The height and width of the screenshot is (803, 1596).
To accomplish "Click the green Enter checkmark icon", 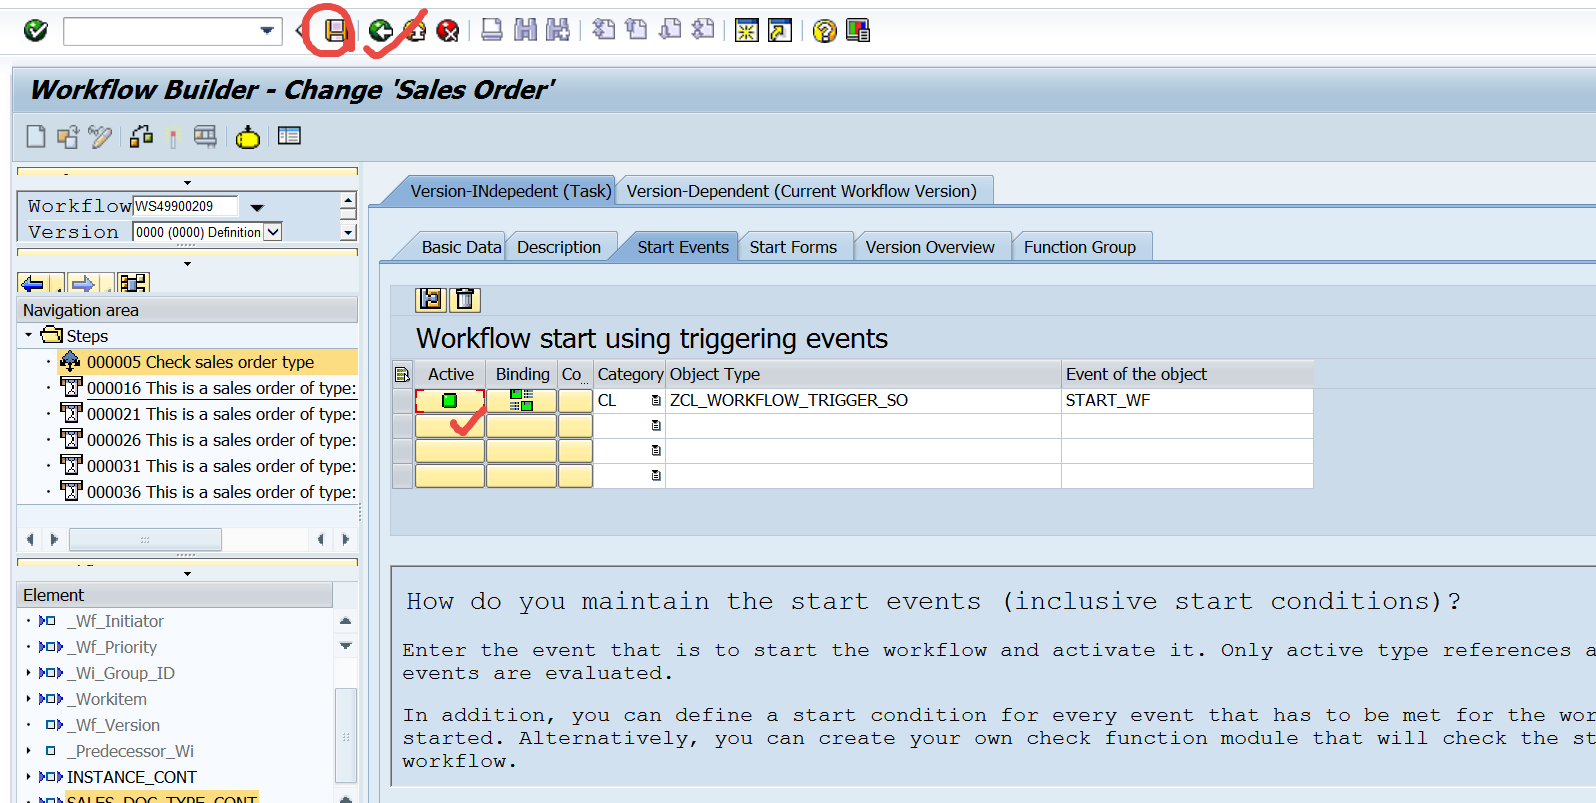I will click(36, 31).
